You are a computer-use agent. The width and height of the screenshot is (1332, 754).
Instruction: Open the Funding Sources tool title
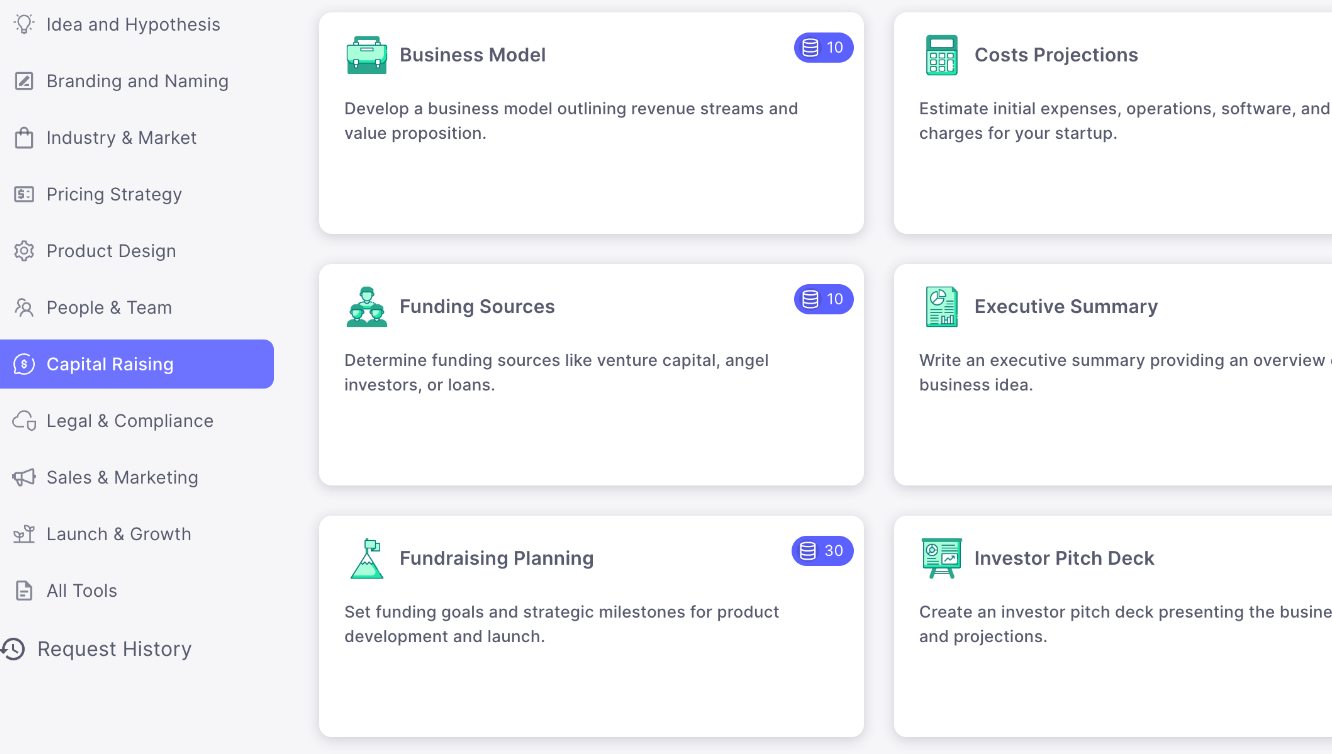point(477,307)
